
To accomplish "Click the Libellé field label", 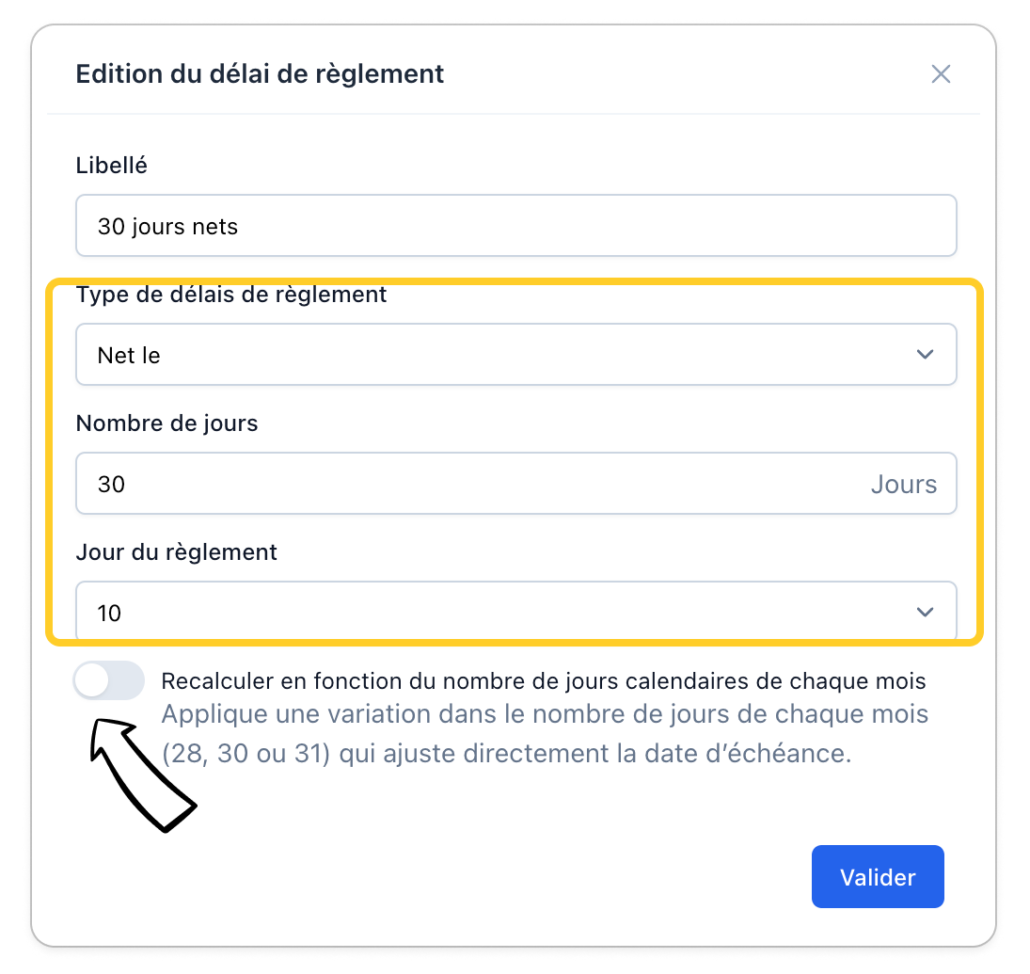I will [x=112, y=166].
